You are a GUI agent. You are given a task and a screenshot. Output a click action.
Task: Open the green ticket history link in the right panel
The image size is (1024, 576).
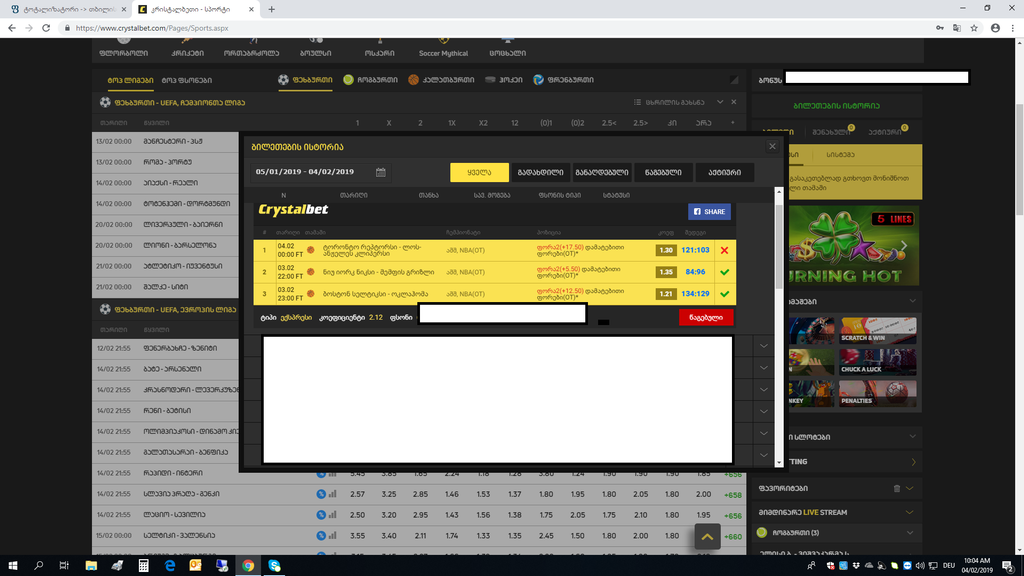(837, 106)
